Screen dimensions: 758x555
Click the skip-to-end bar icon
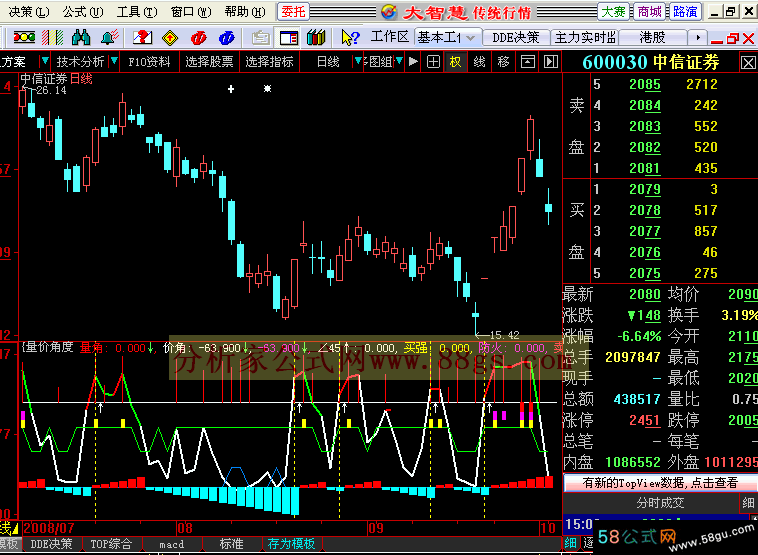[x=551, y=61]
